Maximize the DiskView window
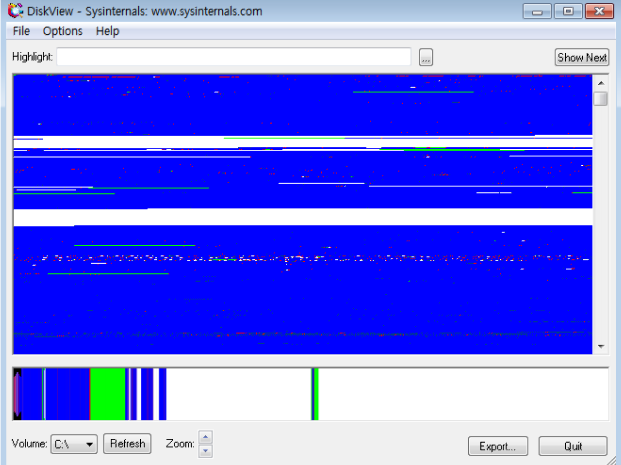 pos(568,11)
